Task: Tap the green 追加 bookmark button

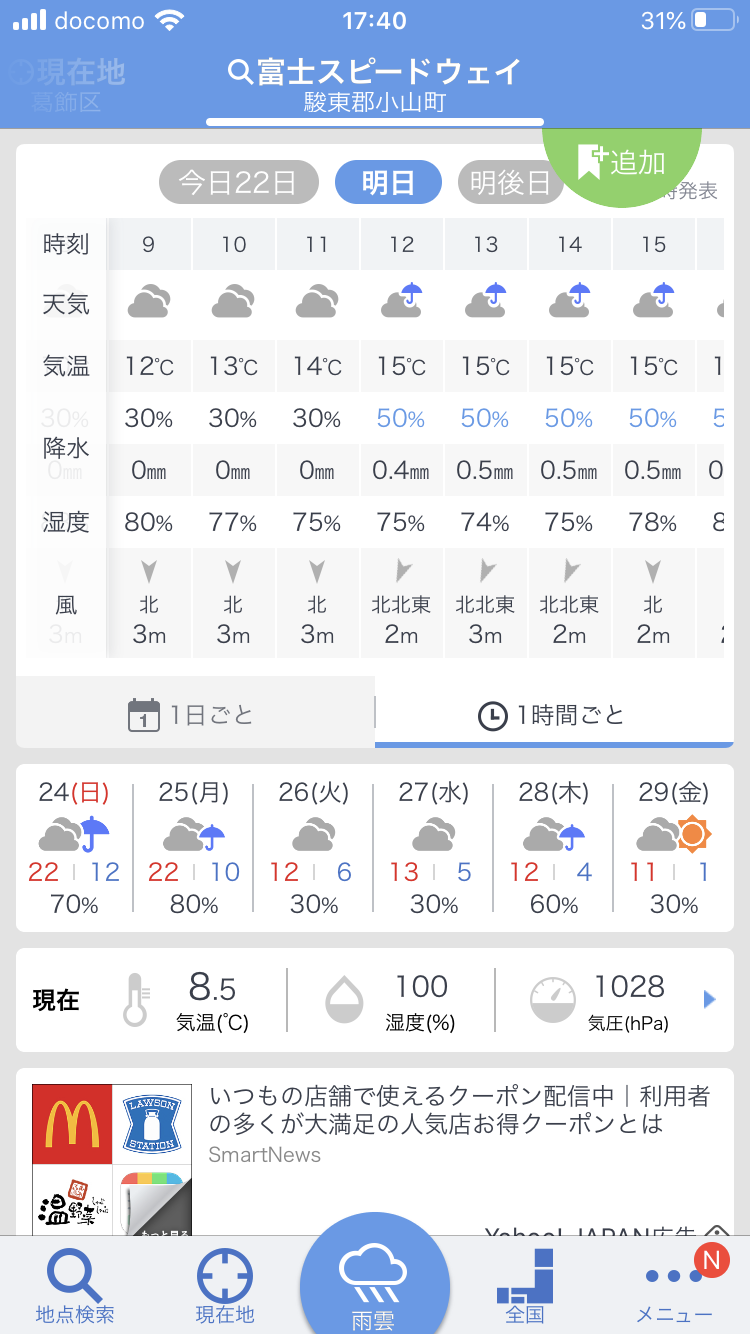Action: click(622, 161)
